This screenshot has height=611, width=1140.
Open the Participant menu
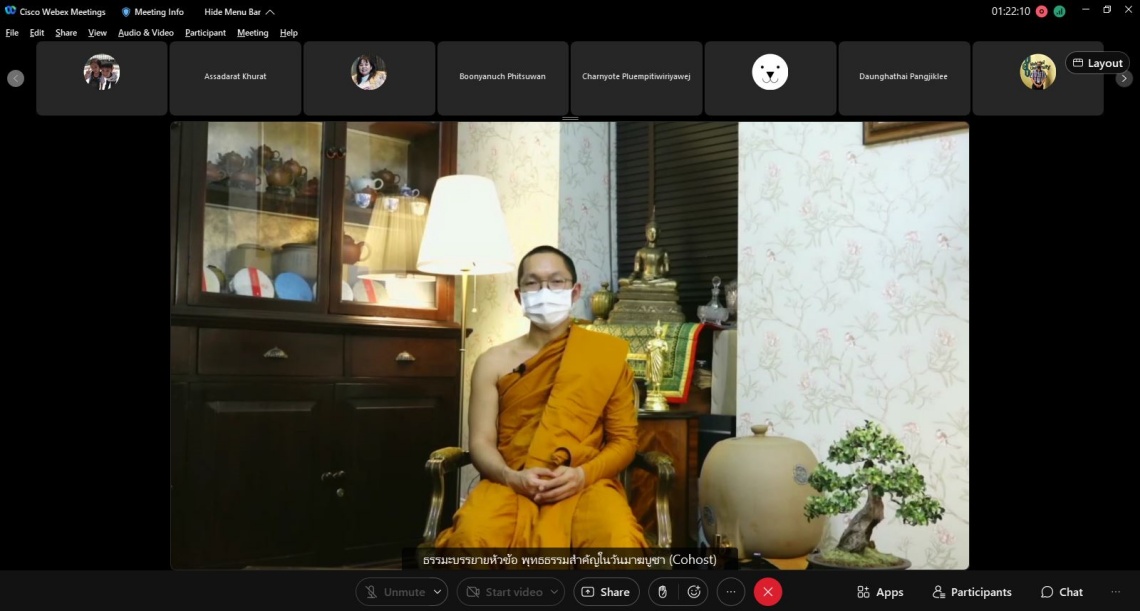click(x=205, y=33)
